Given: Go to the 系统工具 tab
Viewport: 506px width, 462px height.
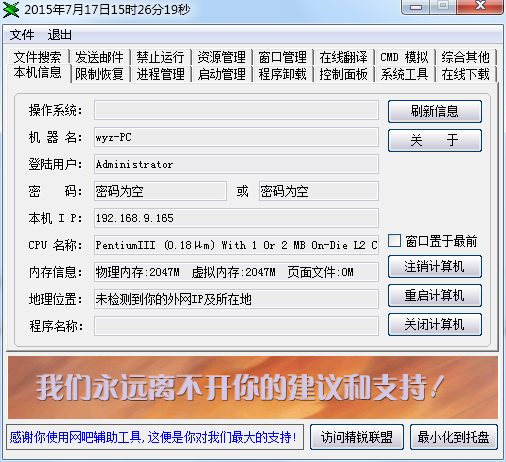Looking at the screenshot, I should point(404,74).
